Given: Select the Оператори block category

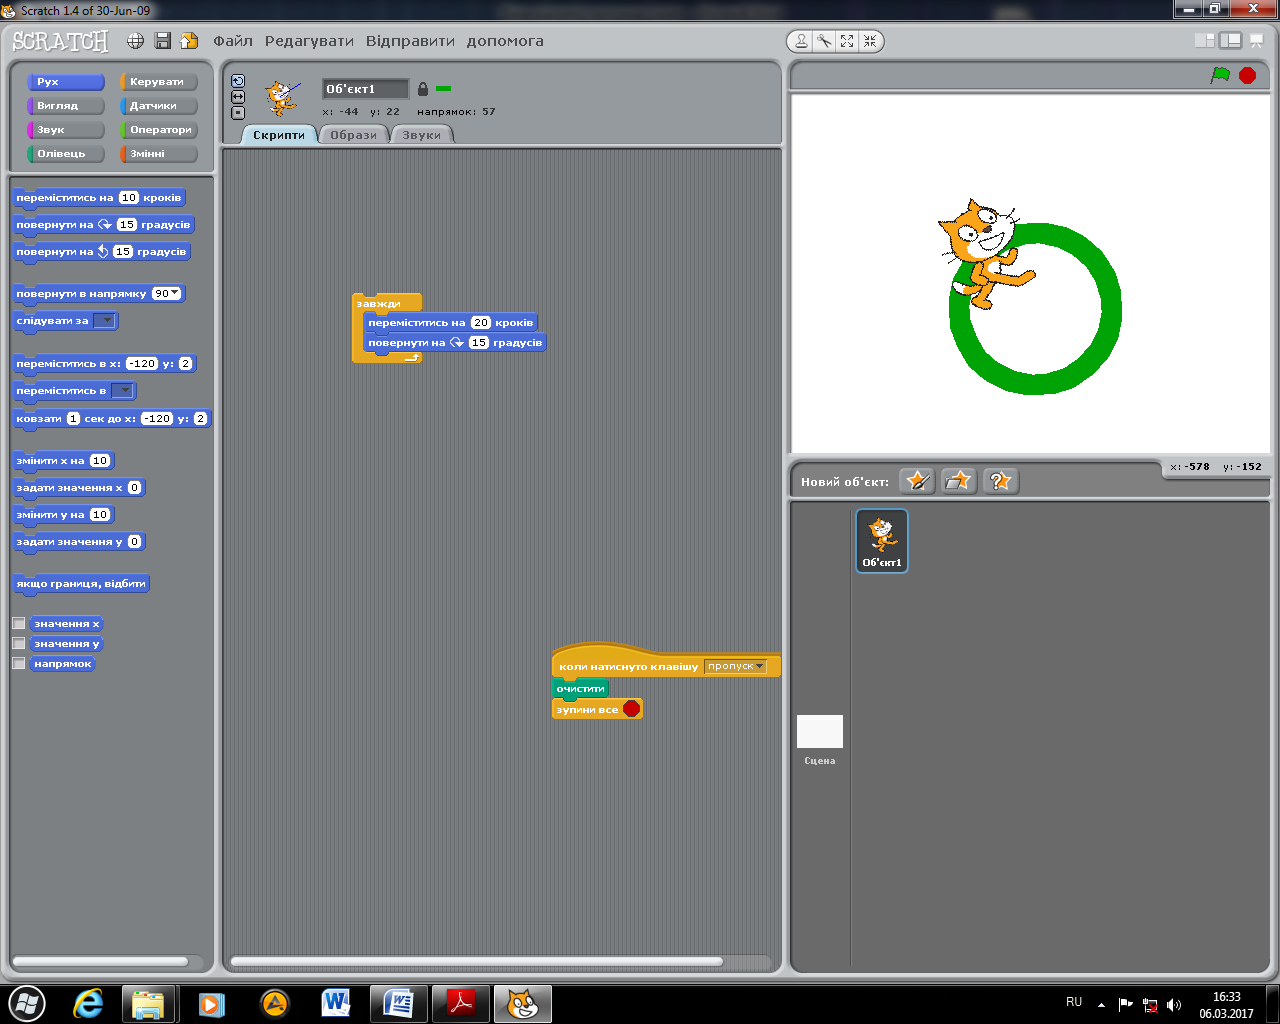Looking at the screenshot, I should (x=159, y=130).
